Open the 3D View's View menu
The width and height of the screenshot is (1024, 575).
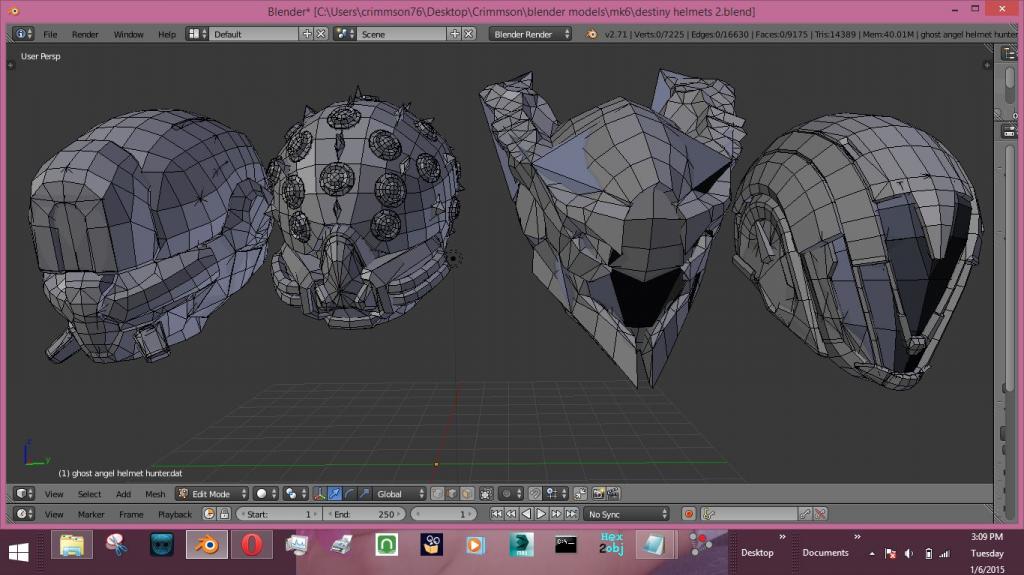pyautogui.click(x=54, y=494)
